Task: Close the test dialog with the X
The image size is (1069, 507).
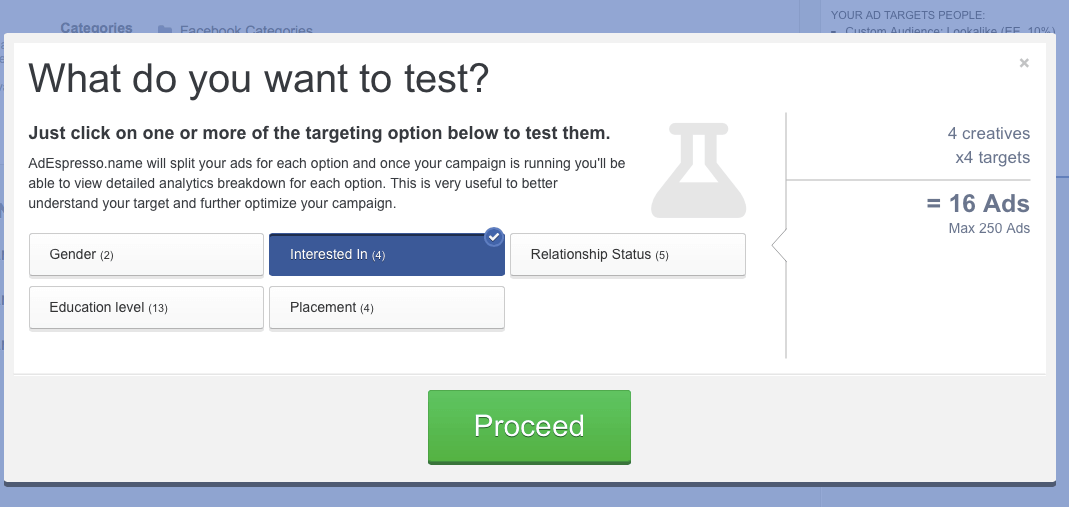Action: click(1024, 63)
